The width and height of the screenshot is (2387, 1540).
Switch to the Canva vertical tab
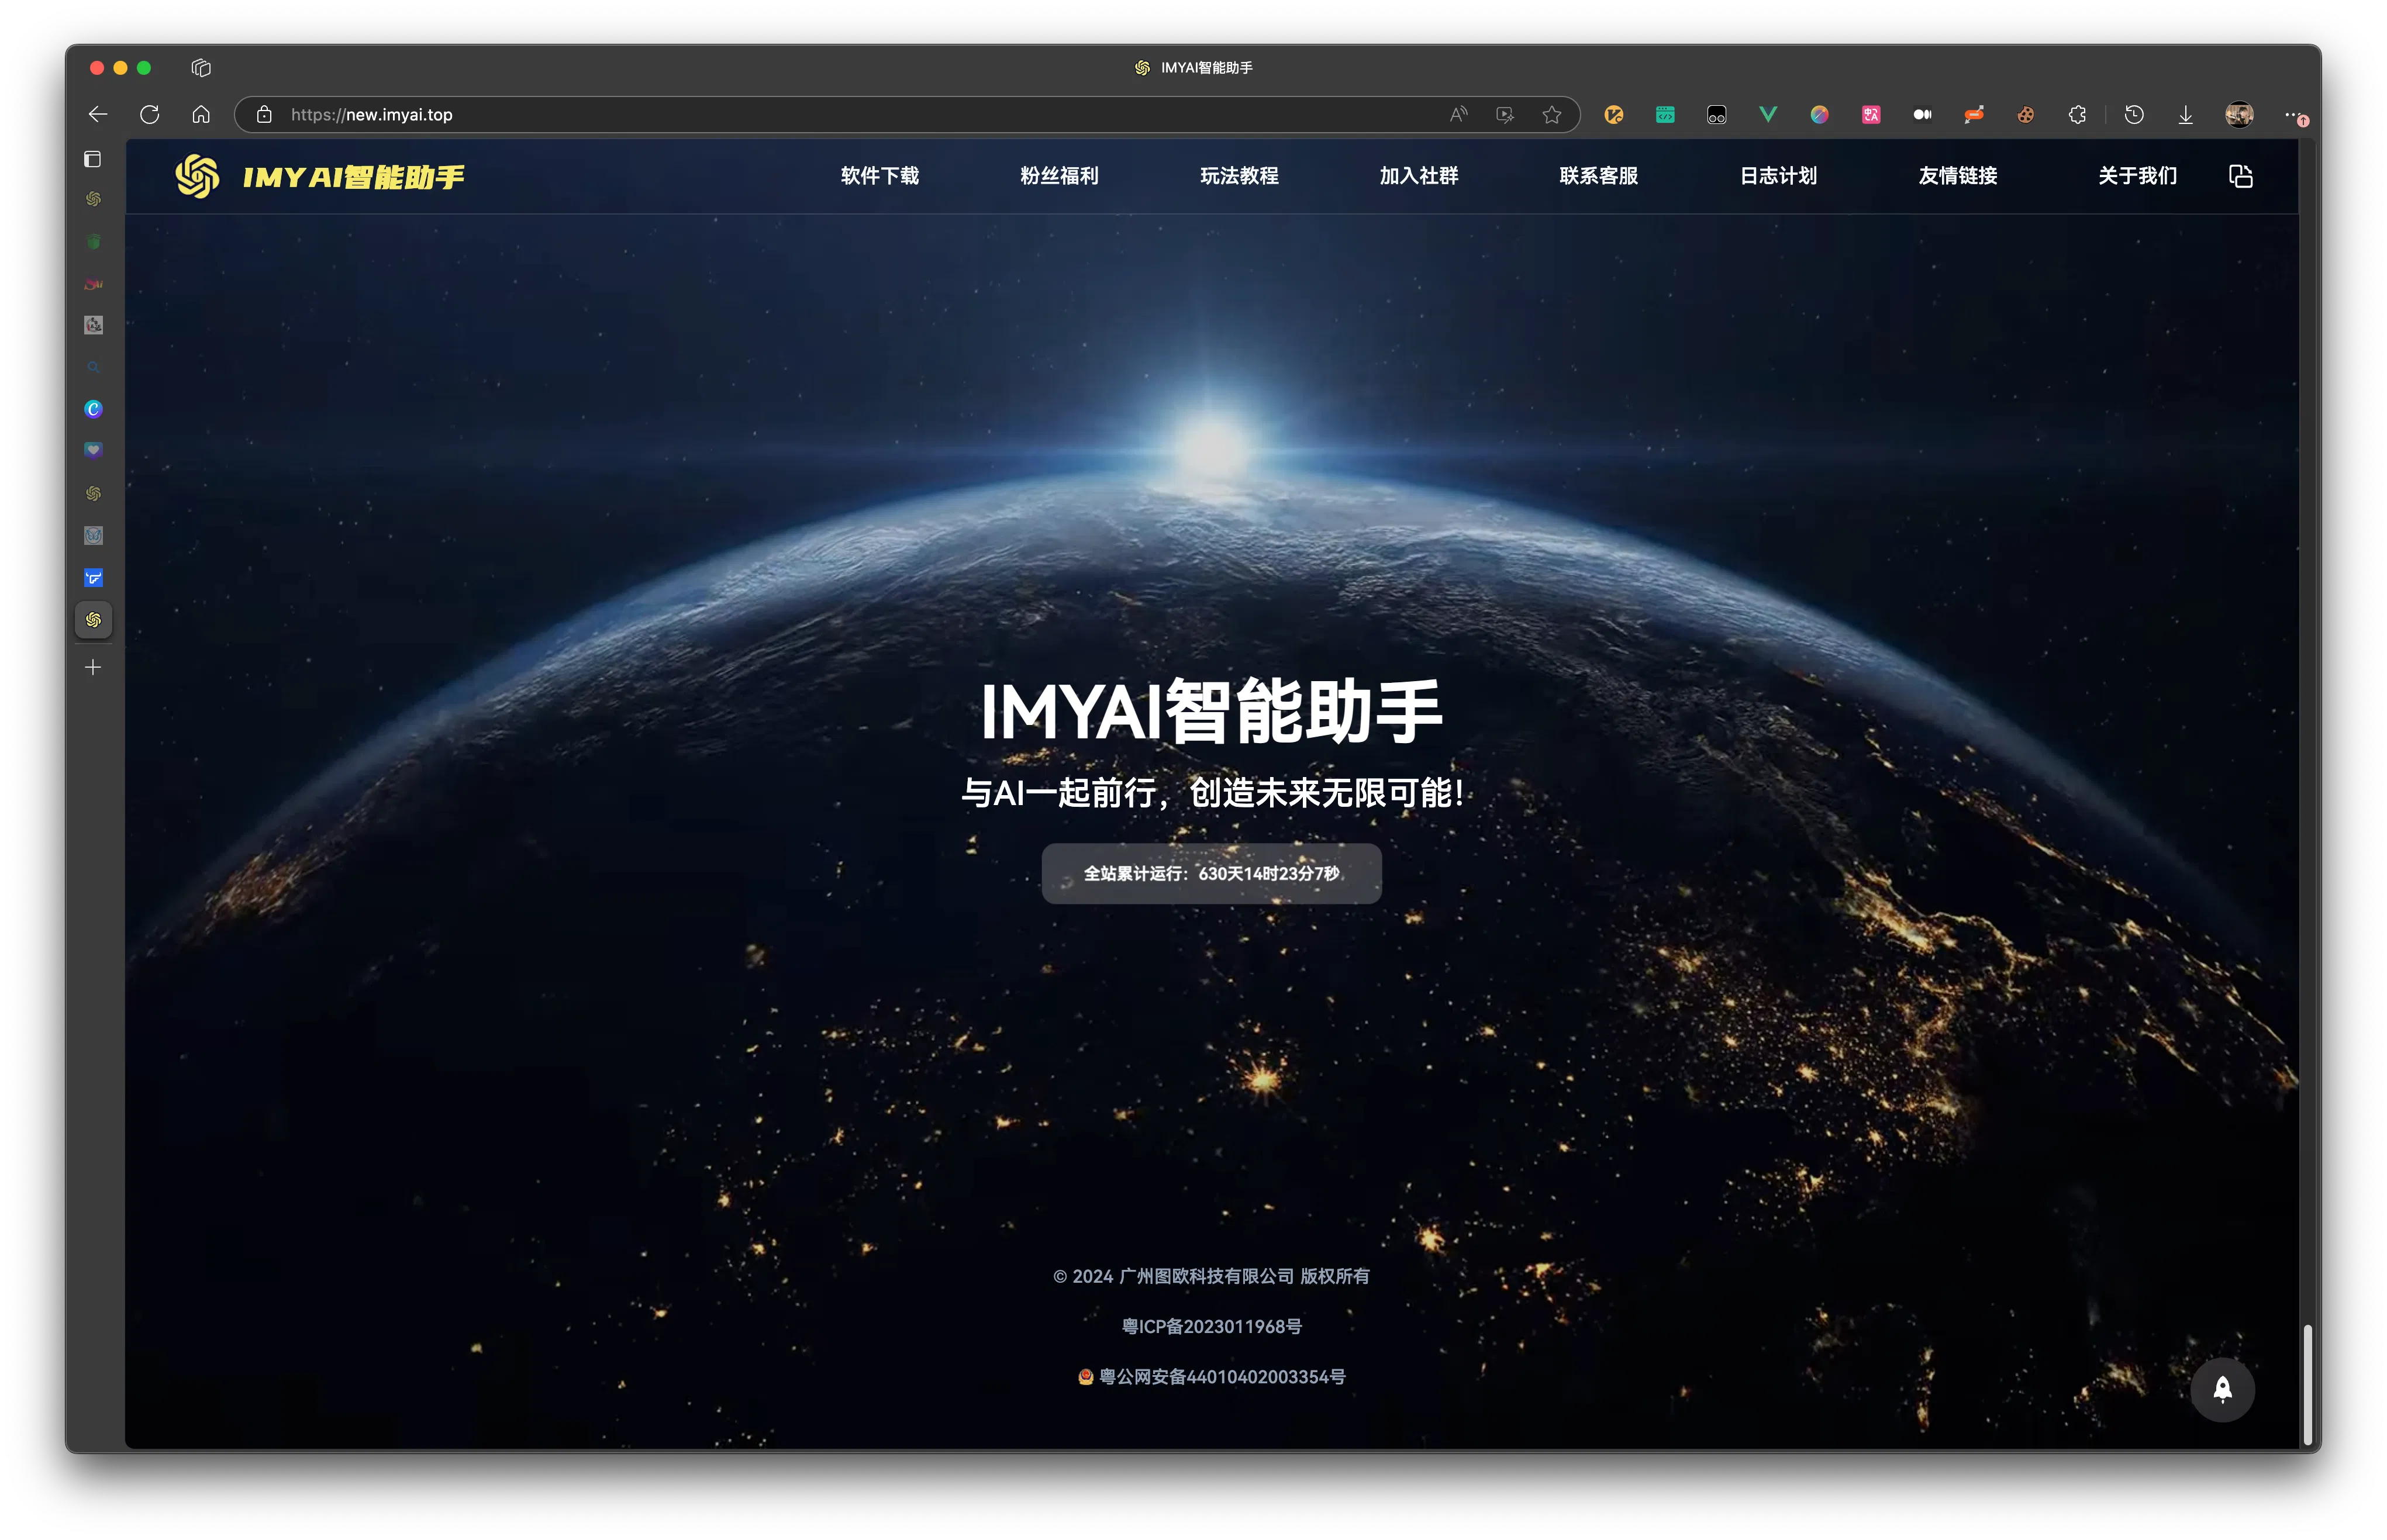point(93,409)
